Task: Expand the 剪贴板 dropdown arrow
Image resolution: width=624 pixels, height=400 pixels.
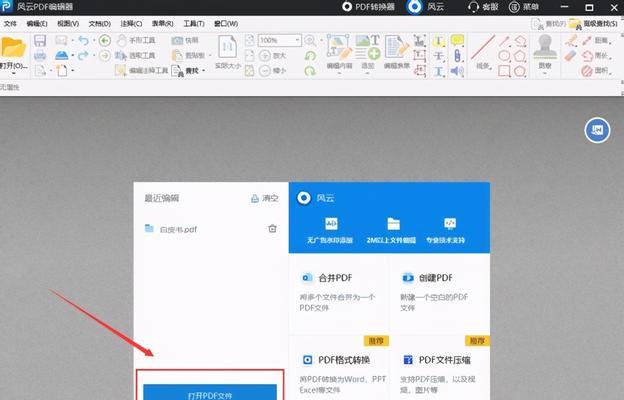Action: coord(210,55)
